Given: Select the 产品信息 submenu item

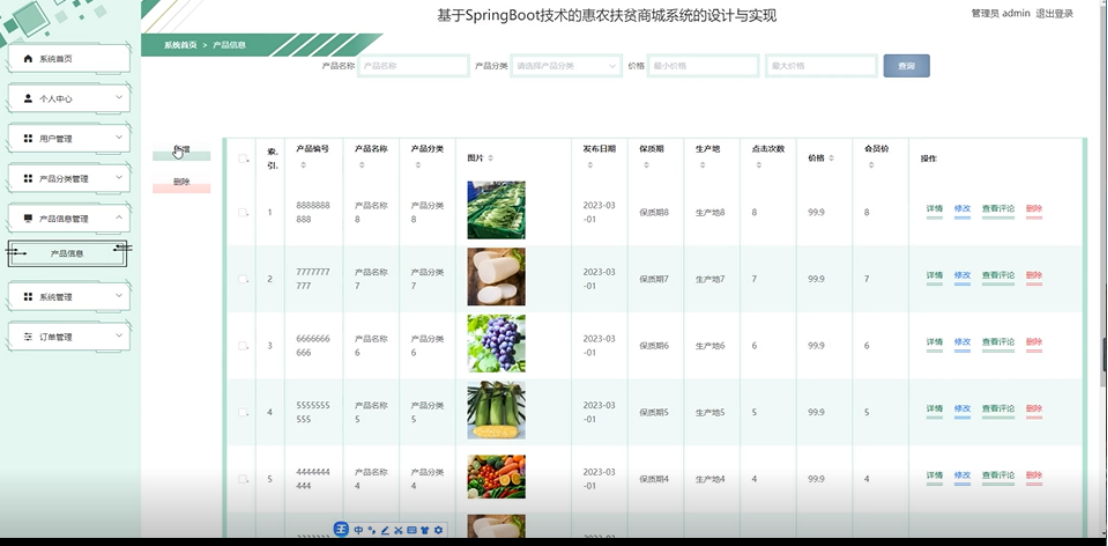Looking at the screenshot, I should [67, 254].
